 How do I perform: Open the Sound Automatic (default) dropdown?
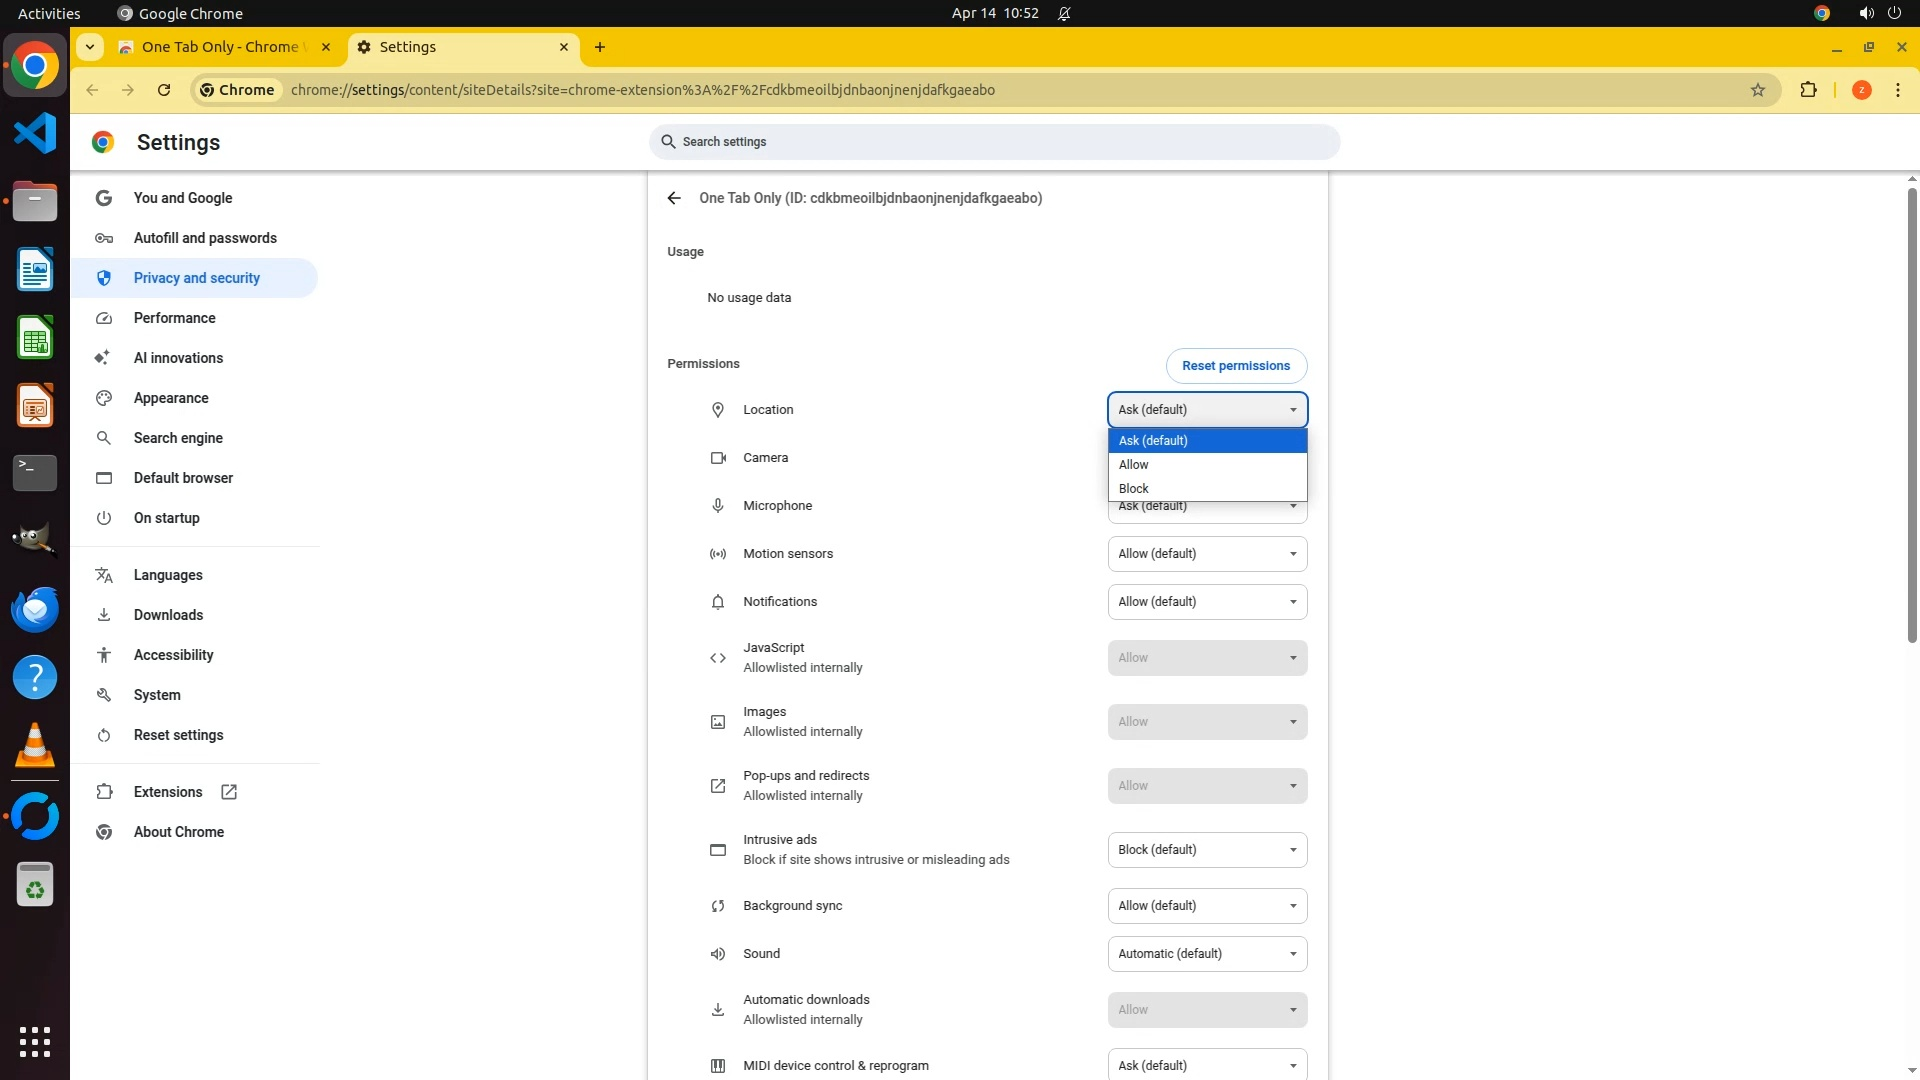point(1207,954)
